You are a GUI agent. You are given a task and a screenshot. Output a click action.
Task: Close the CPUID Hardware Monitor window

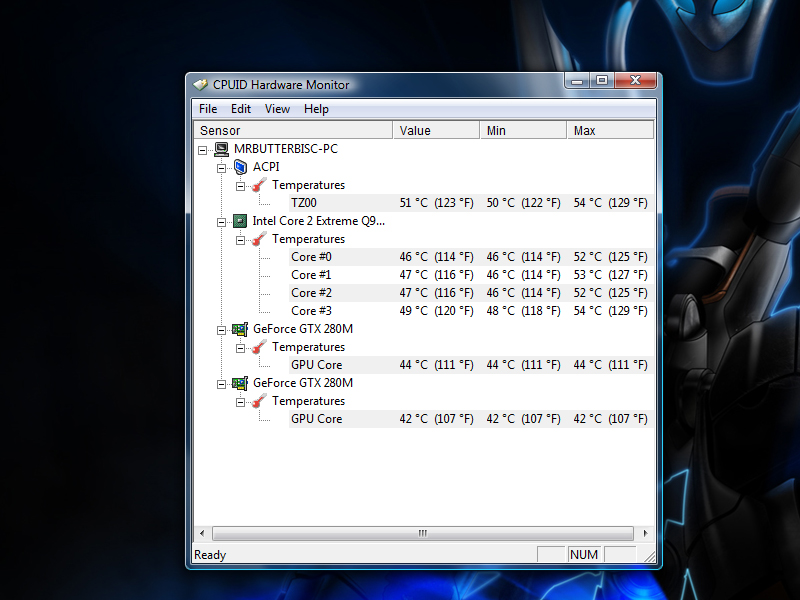click(635, 81)
